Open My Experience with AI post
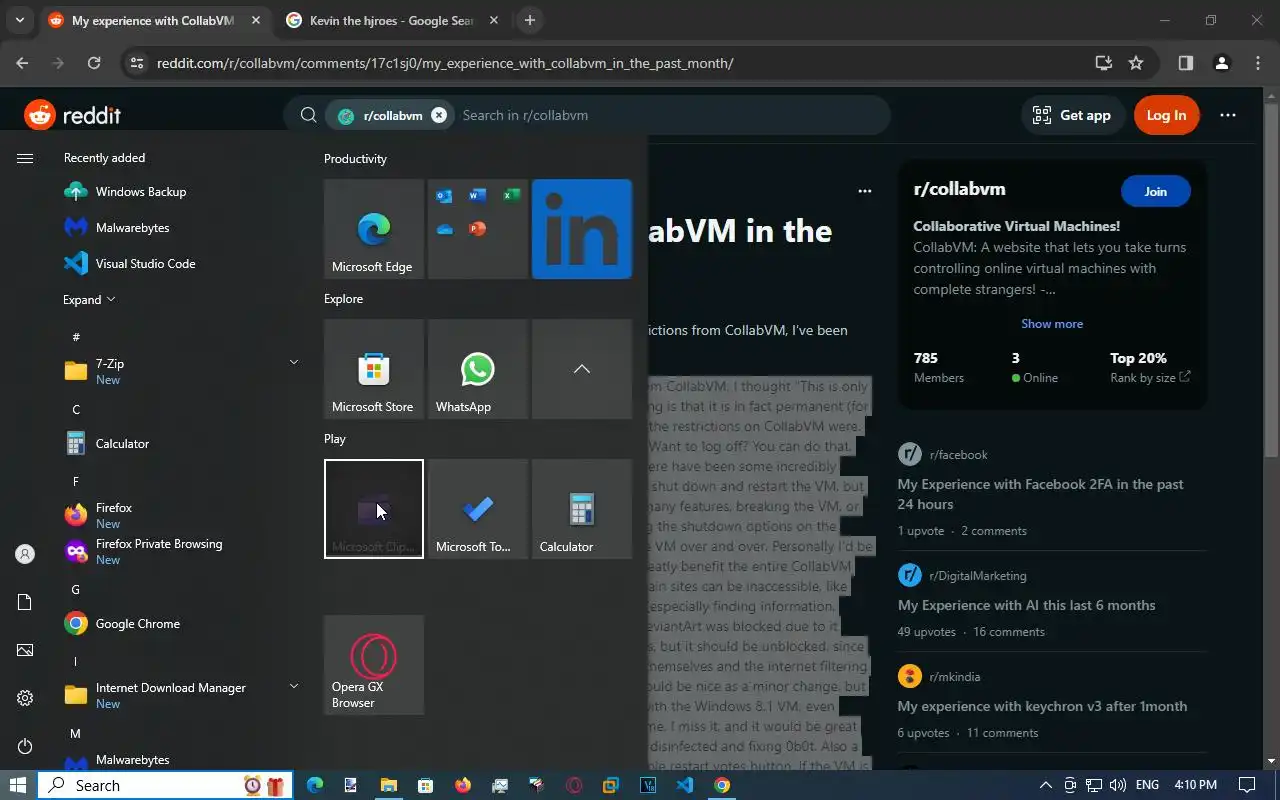Viewport: 1280px width, 800px height. coord(1026,605)
